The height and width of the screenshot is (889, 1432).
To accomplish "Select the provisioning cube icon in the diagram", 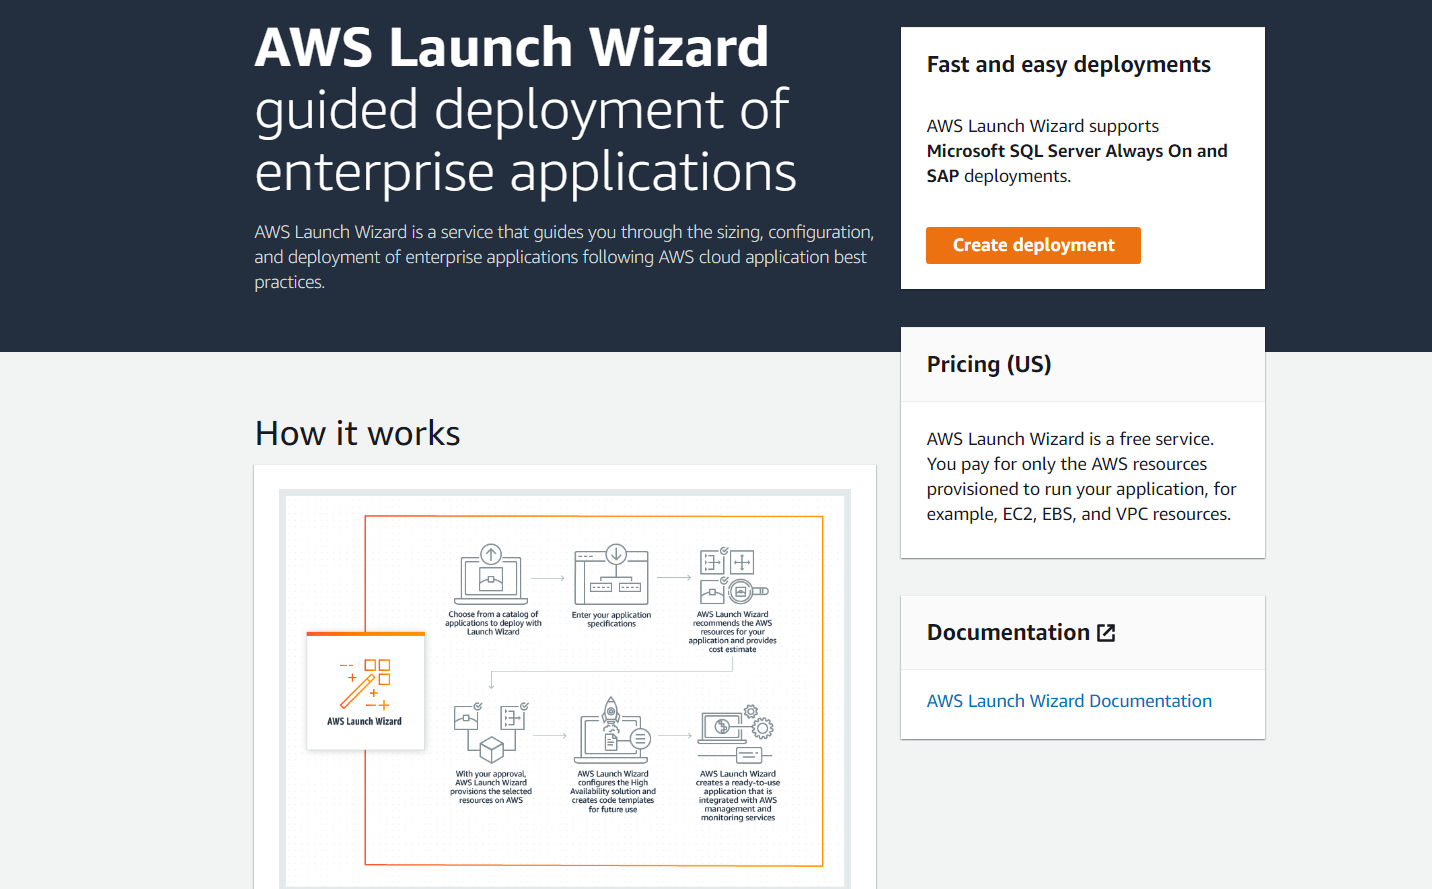I will 490,749.
